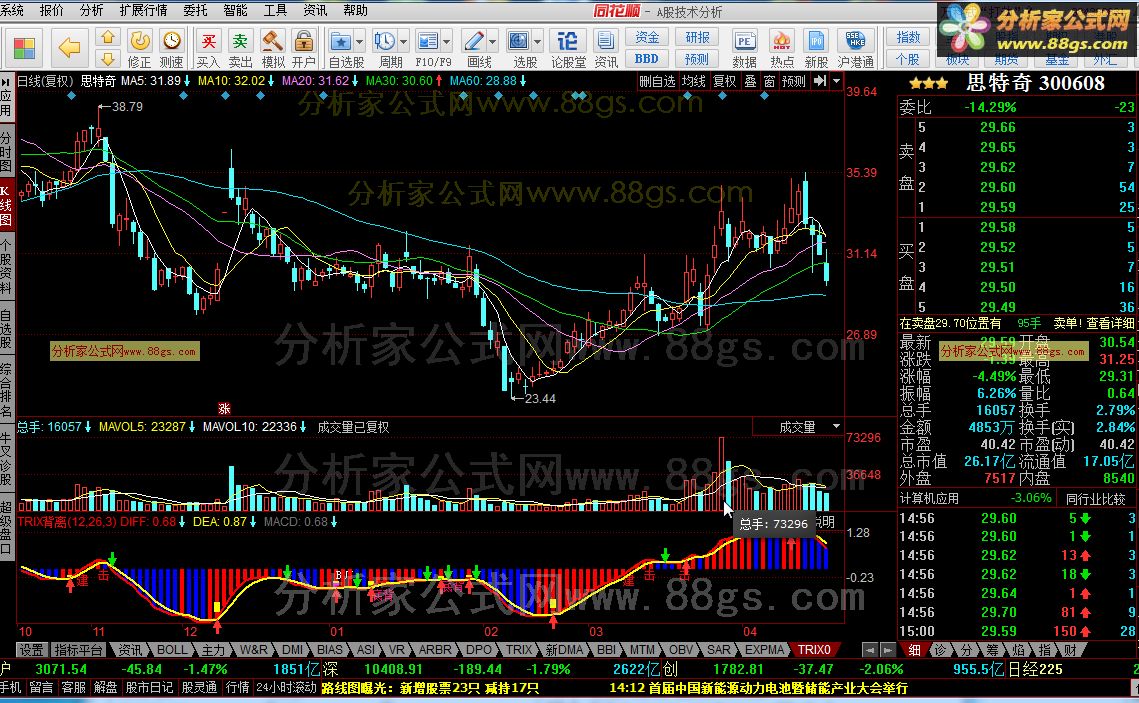The image size is (1139, 703).
Task: Click the 买入 buy icon
Action: point(208,48)
